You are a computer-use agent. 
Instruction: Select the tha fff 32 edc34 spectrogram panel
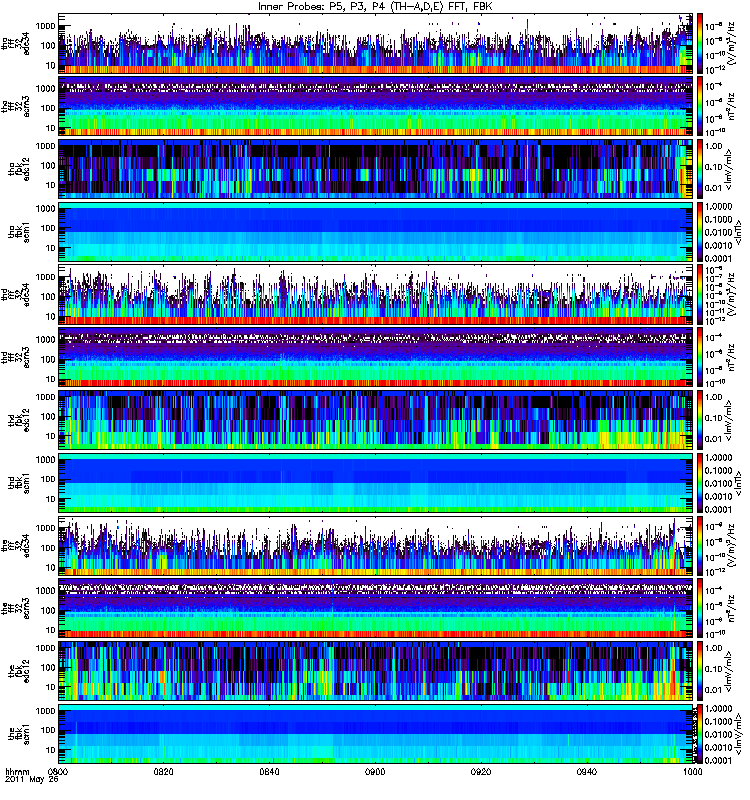375,44
